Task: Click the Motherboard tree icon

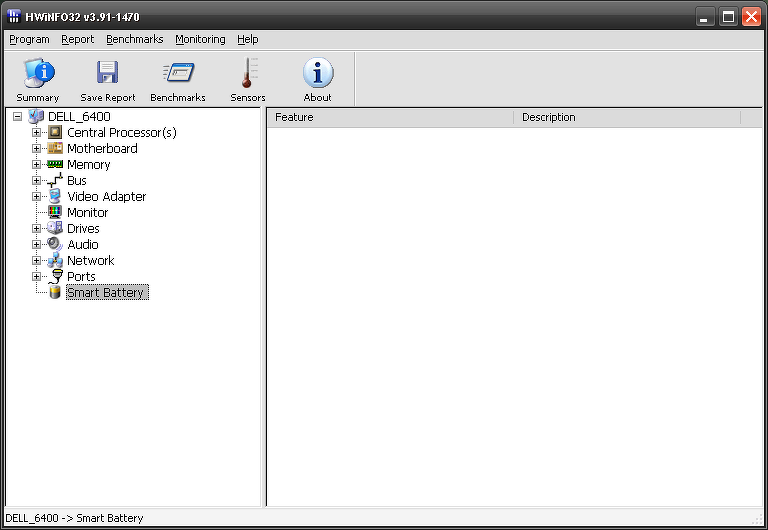Action: (x=55, y=148)
